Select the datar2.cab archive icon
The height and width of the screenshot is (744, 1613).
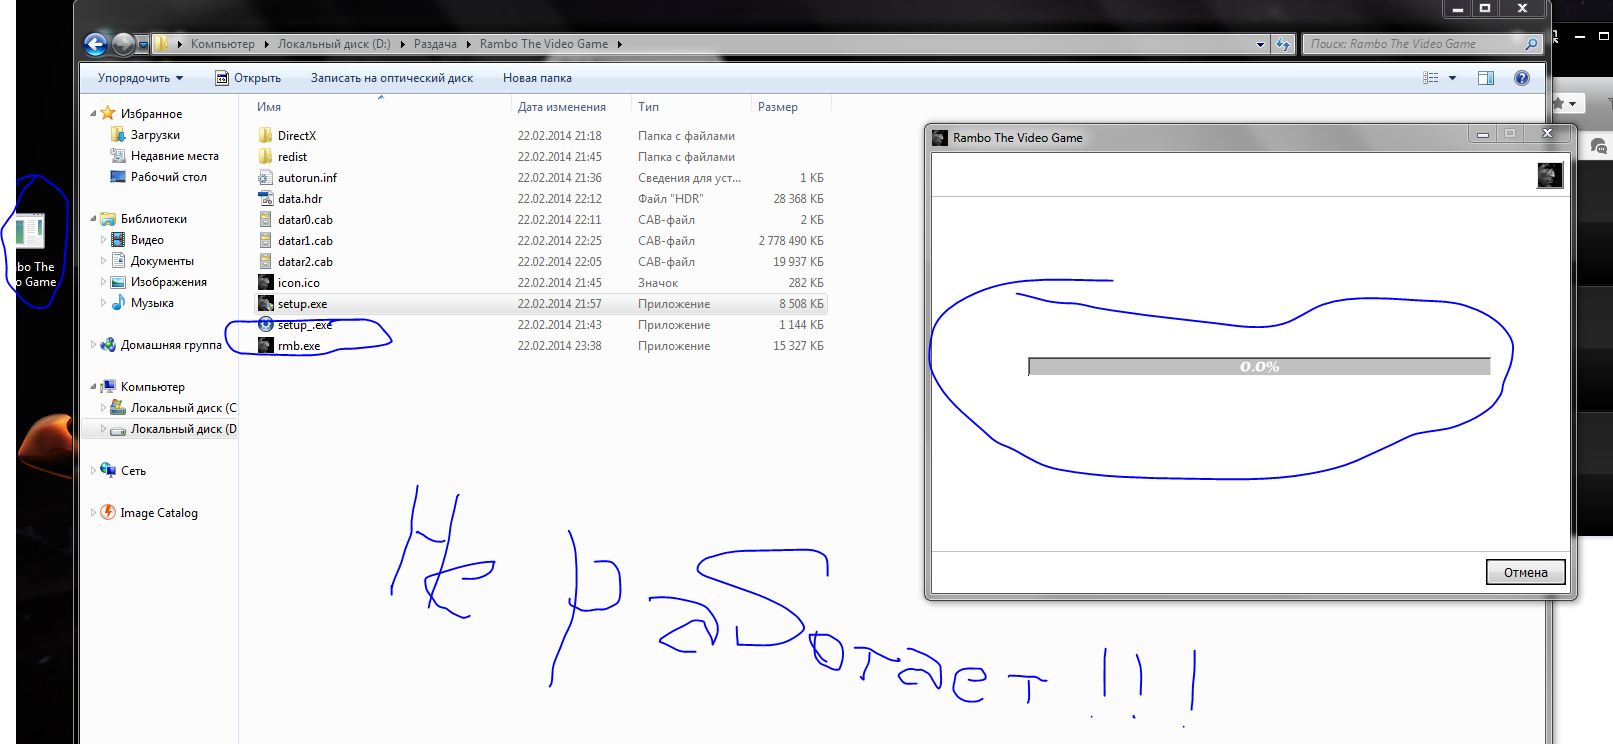coord(265,261)
